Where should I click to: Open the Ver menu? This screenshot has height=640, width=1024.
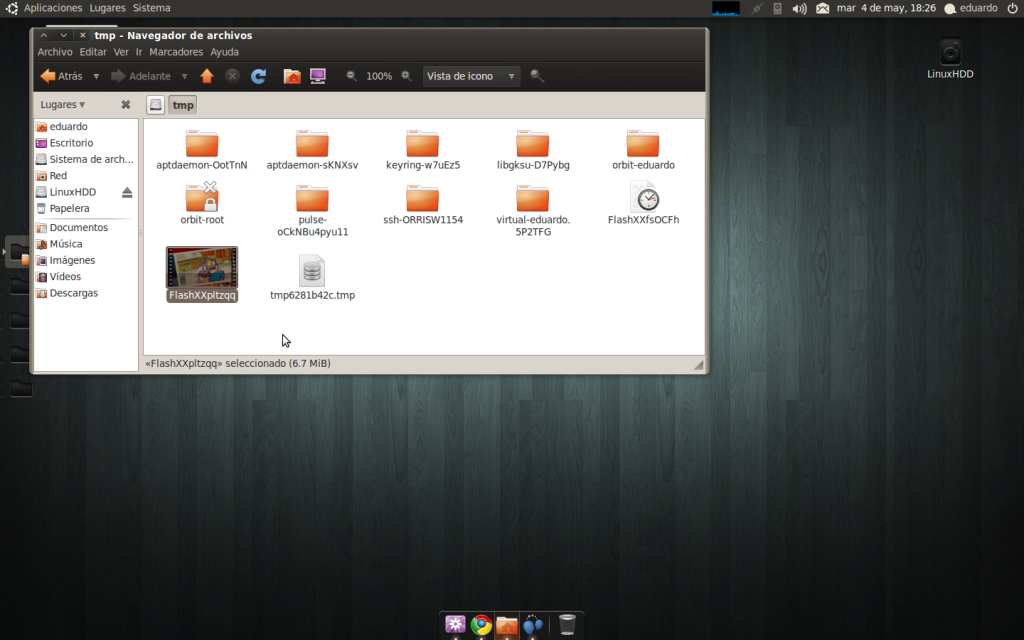pos(121,52)
